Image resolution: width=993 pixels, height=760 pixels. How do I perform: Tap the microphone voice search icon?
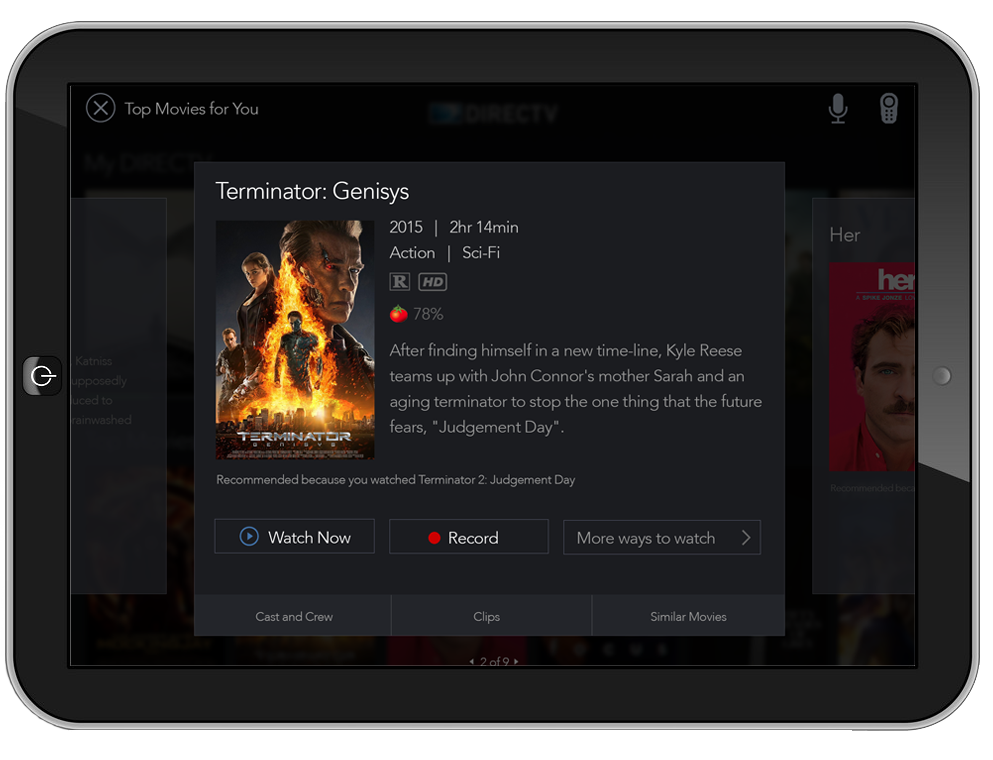[838, 108]
